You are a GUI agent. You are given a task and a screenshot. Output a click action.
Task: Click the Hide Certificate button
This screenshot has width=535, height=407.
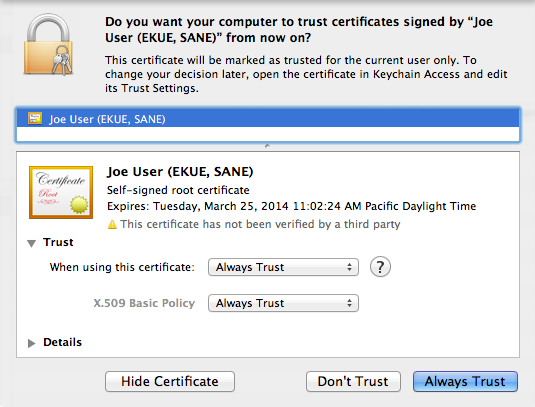pos(170,381)
